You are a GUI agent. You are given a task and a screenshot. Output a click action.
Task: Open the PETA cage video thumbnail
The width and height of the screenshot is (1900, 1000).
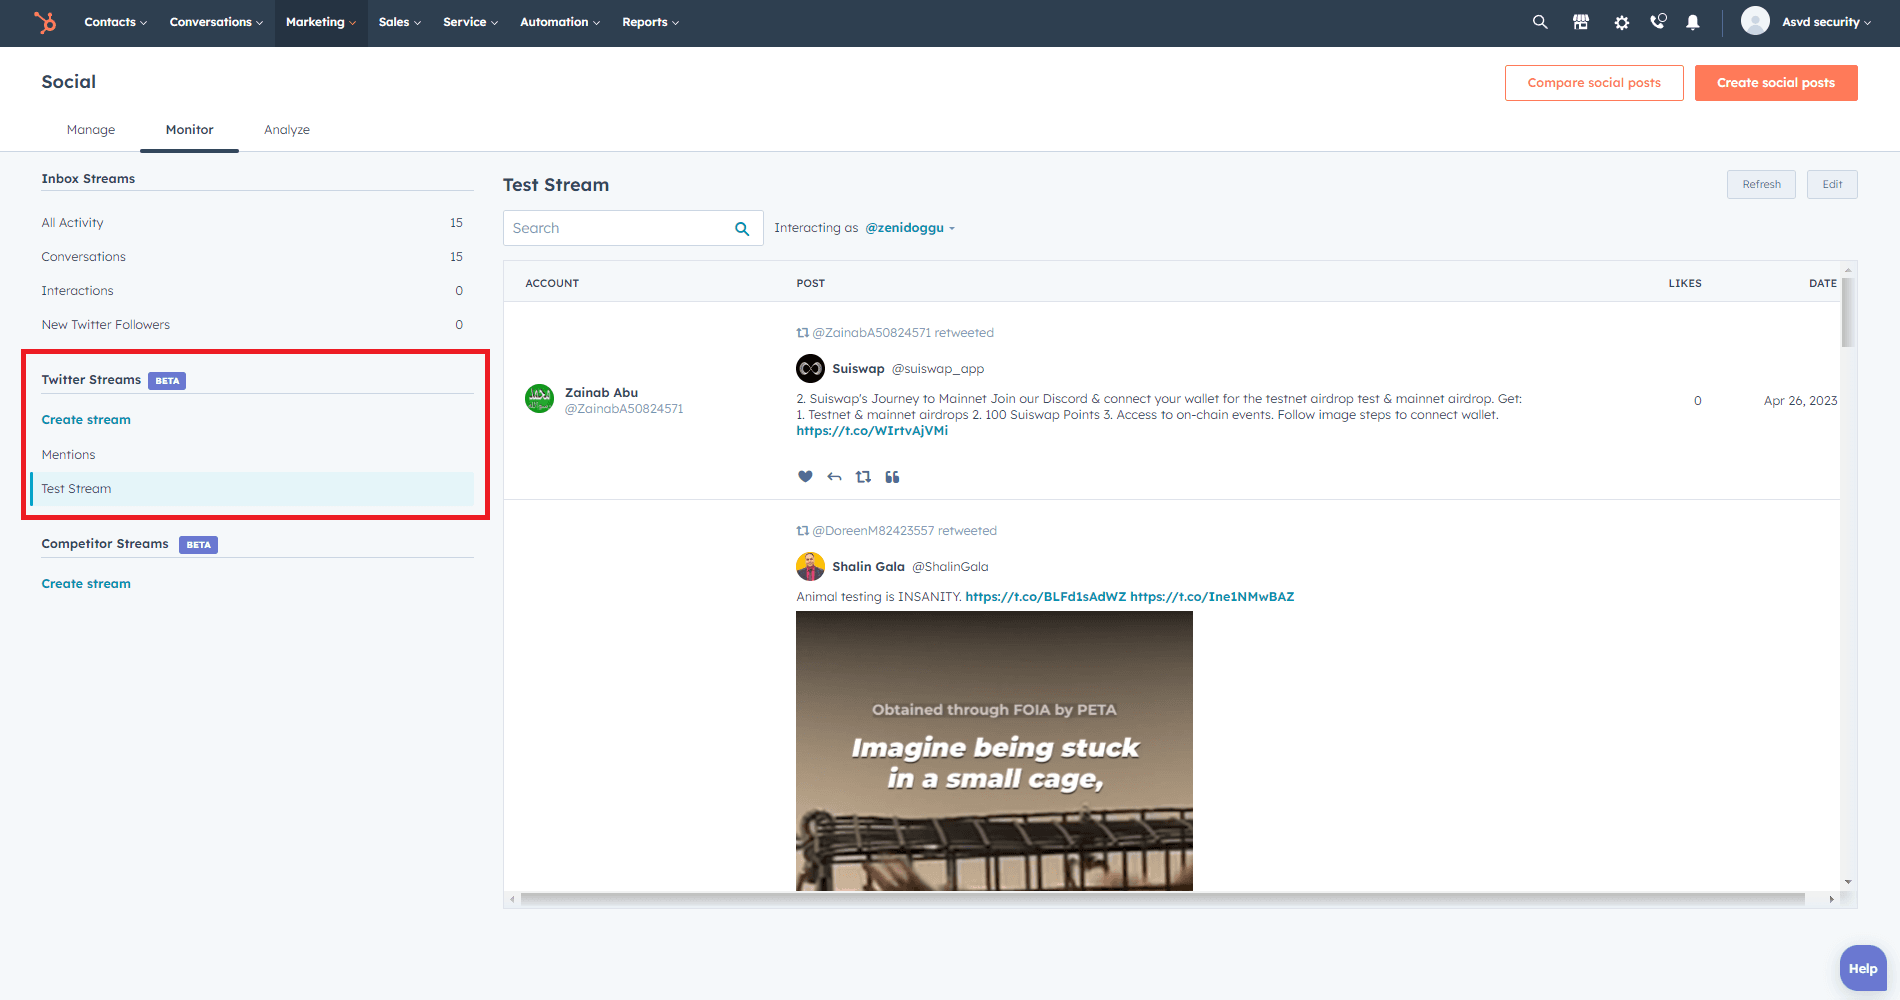coord(994,751)
